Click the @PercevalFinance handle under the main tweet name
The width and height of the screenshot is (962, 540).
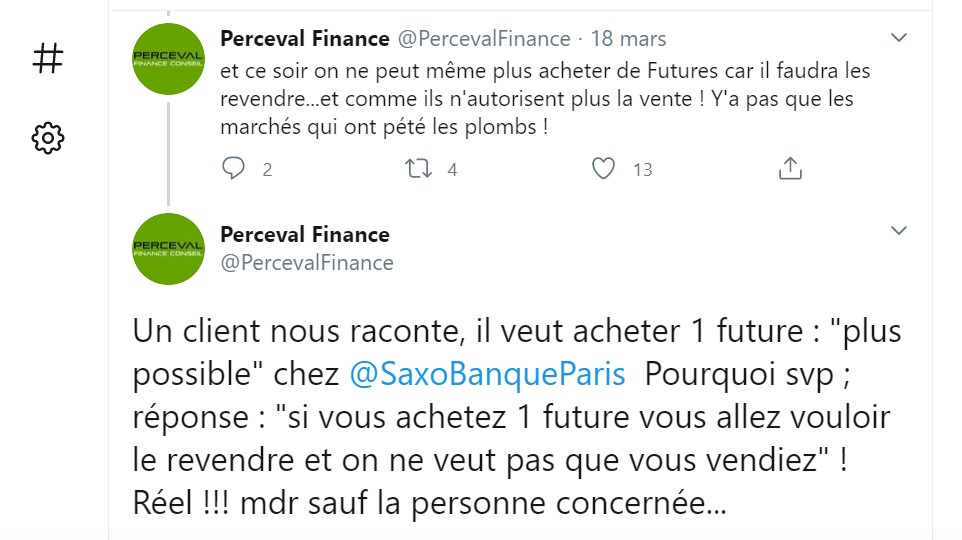(x=306, y=263)
